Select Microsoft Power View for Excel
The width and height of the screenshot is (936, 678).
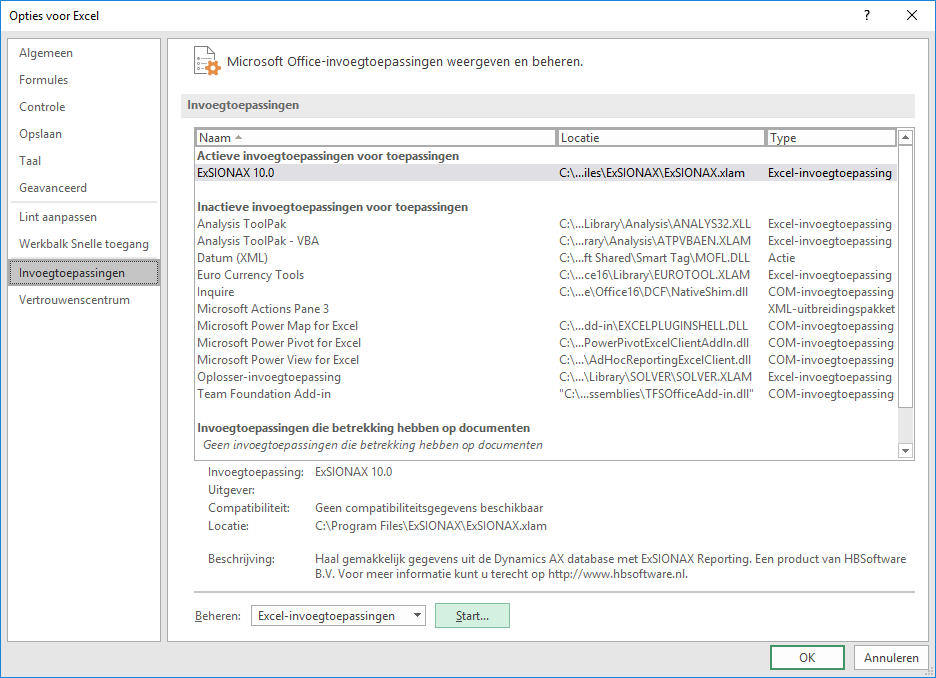(x=546, y=360)
